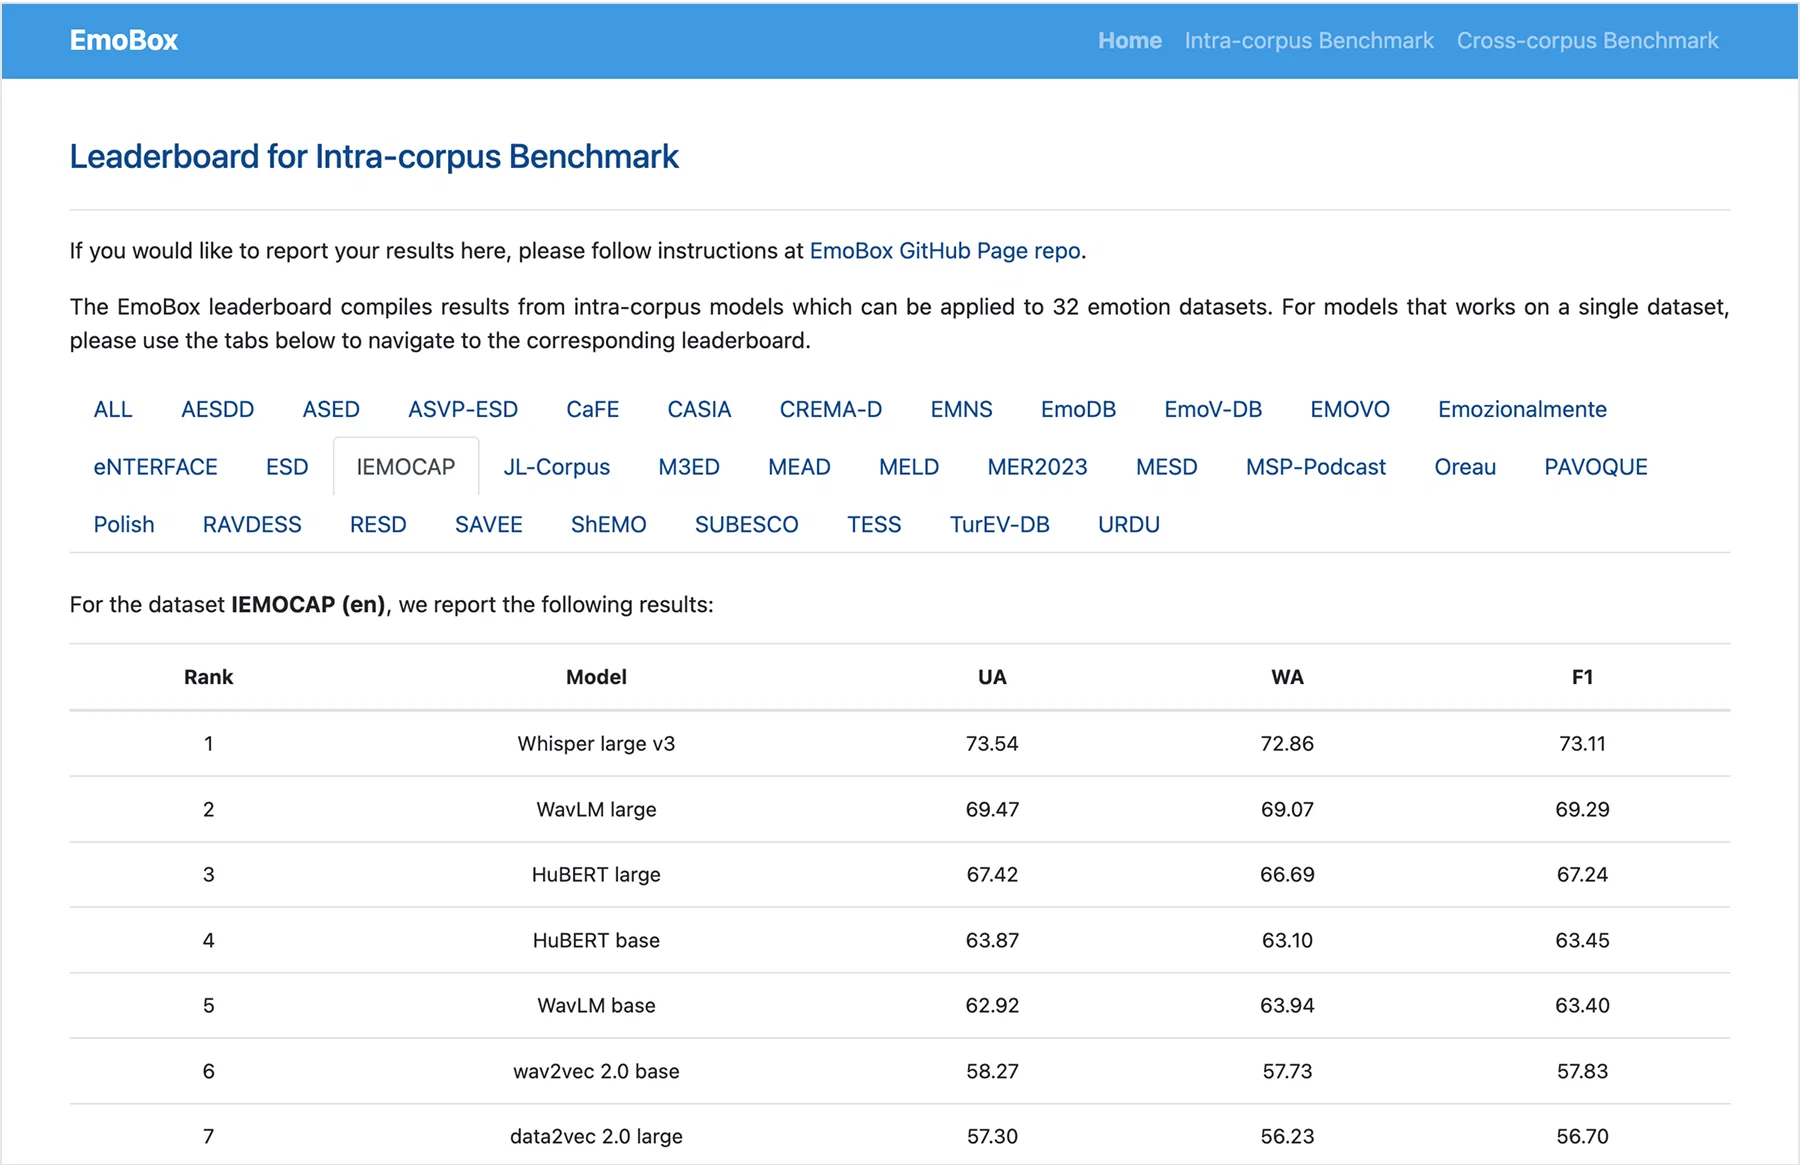Follow the EmoBox GitHub Page repo link
The width and height of the screenshot is (1800, 1165).
click(x=945, y=251)
